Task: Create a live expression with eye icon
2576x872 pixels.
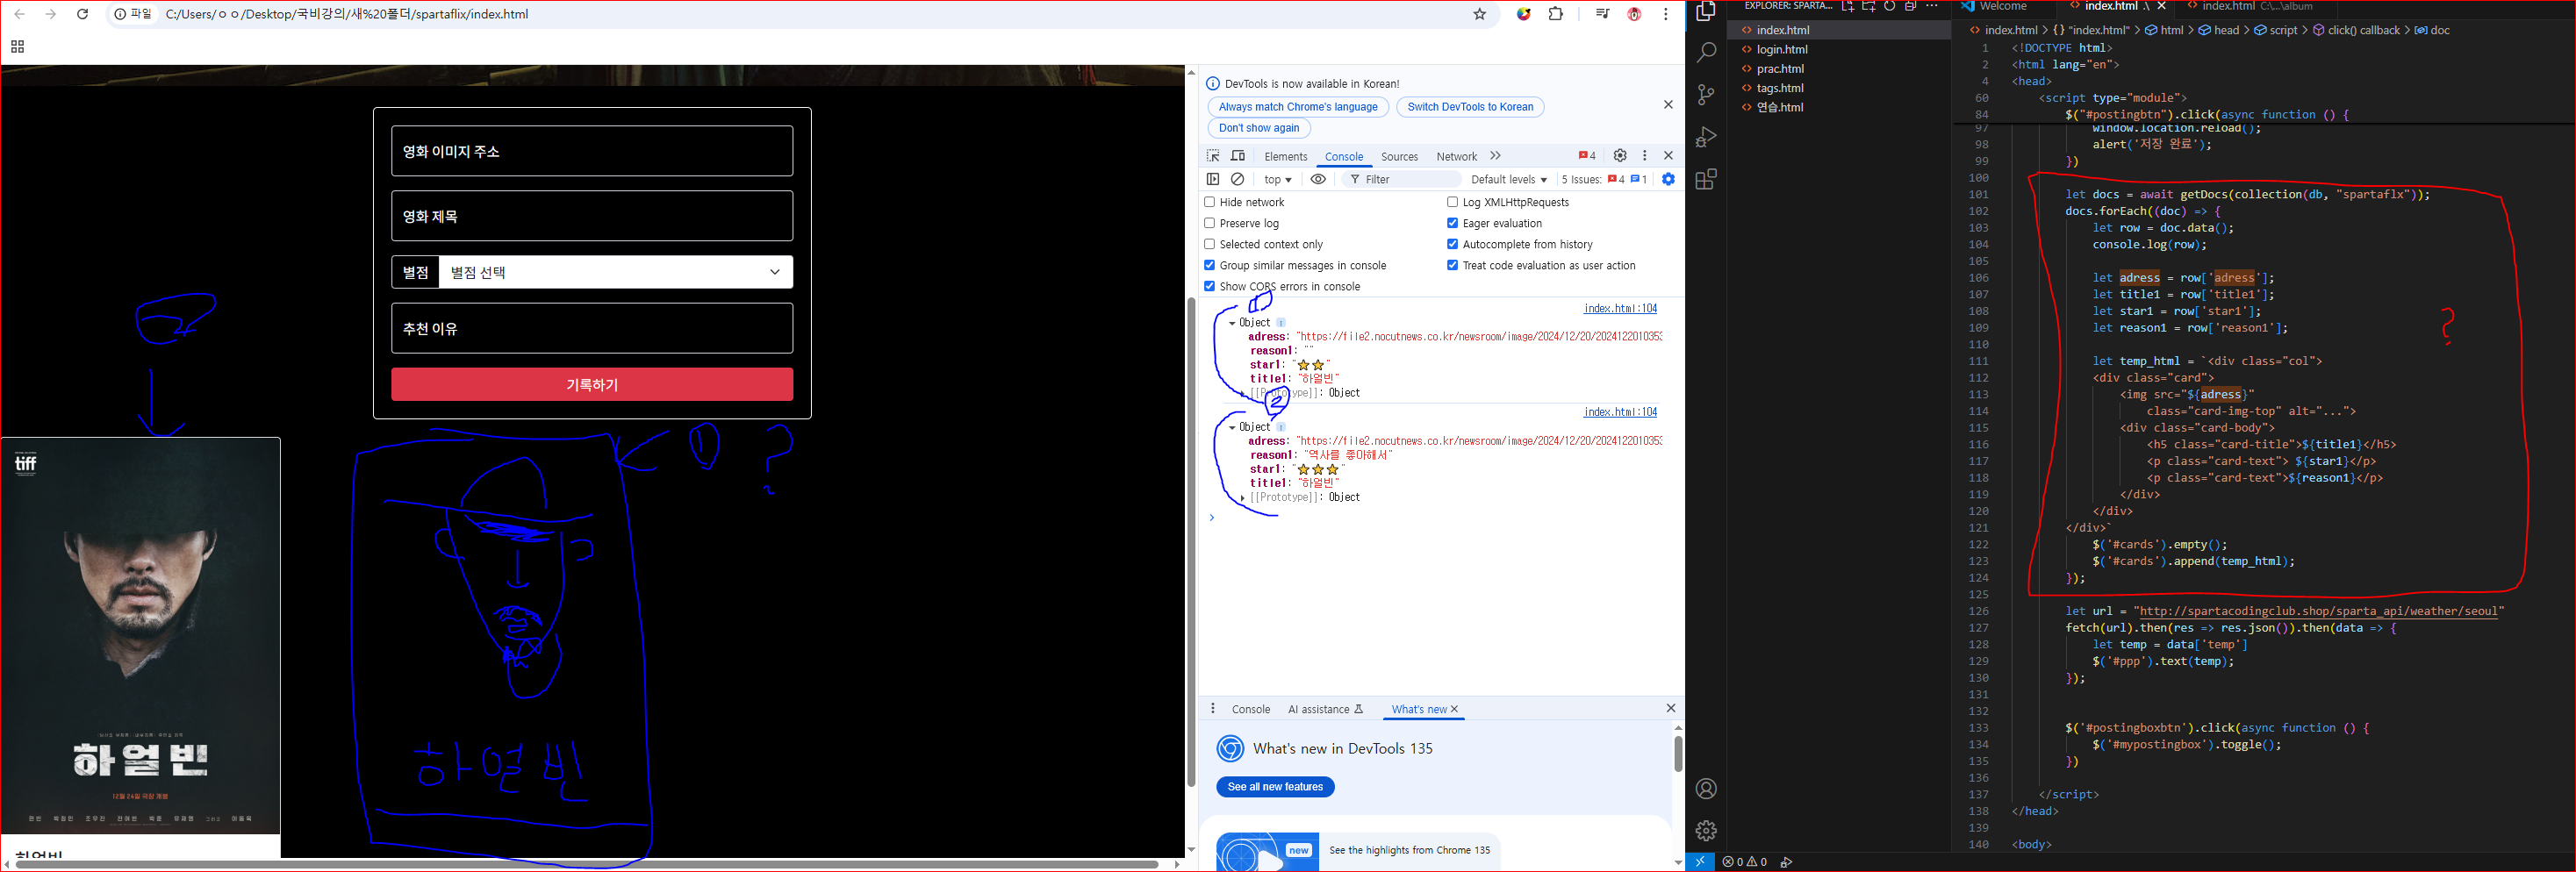Action: point(1319,179)
